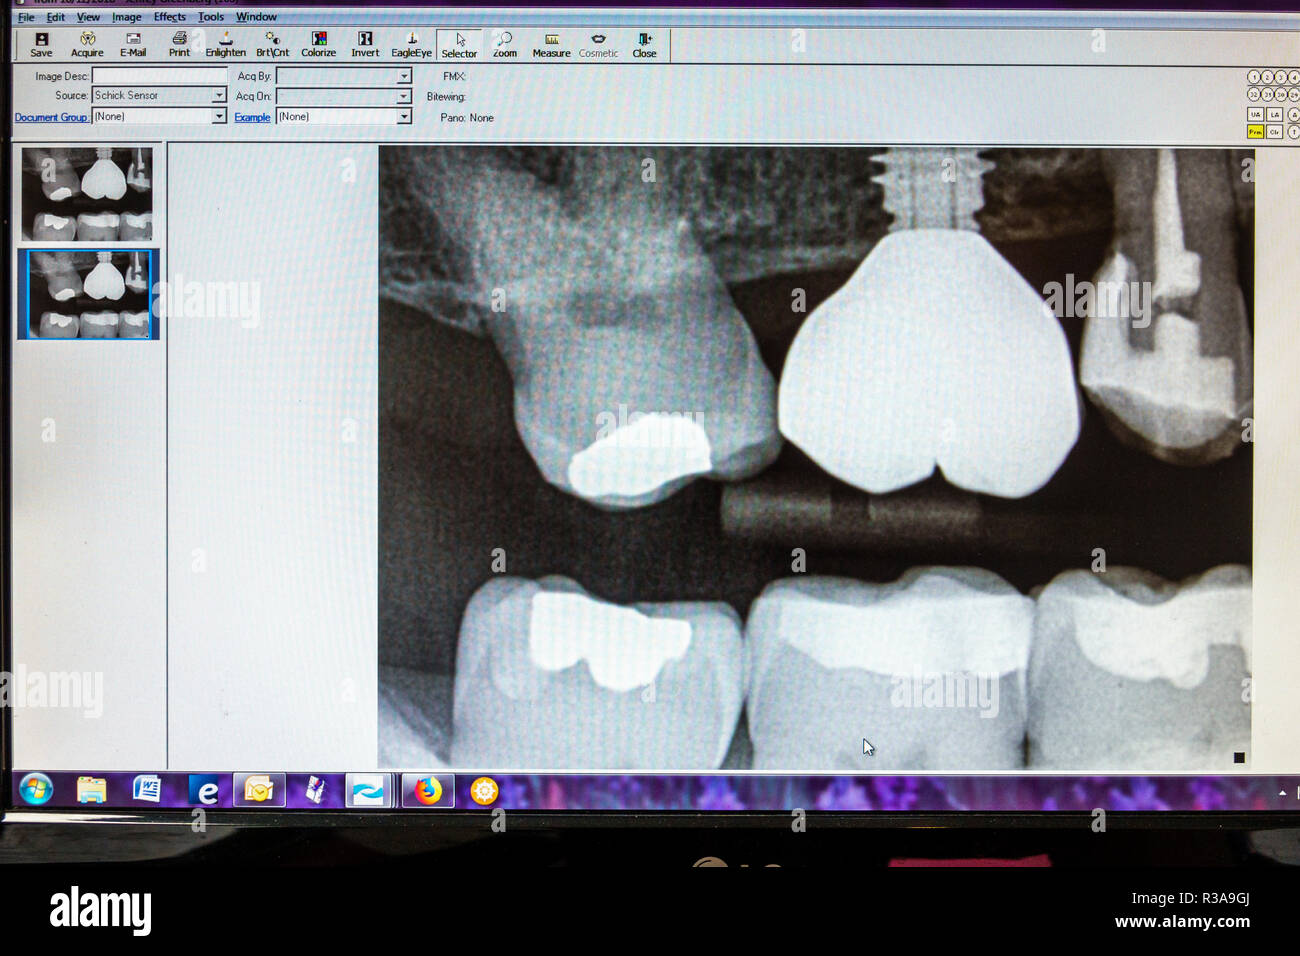Choose the Selector pointer tool

[460, 46]
